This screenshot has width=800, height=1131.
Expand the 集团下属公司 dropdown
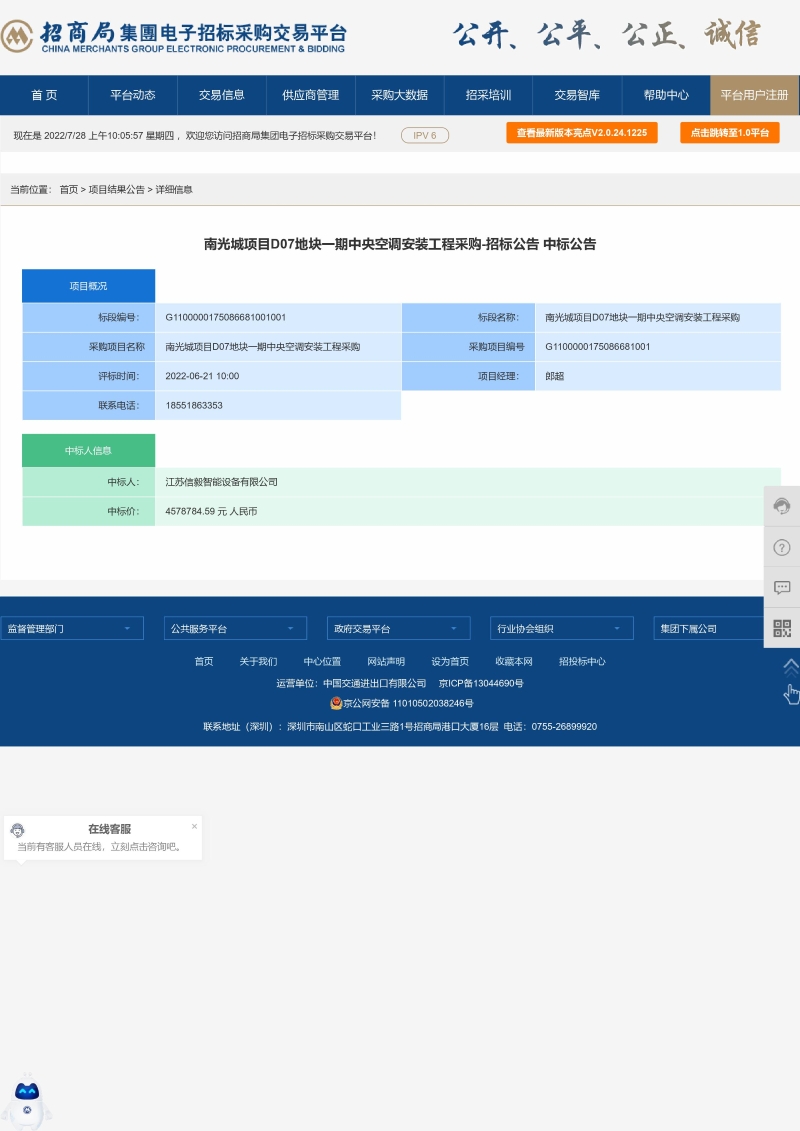click(708, 628)
